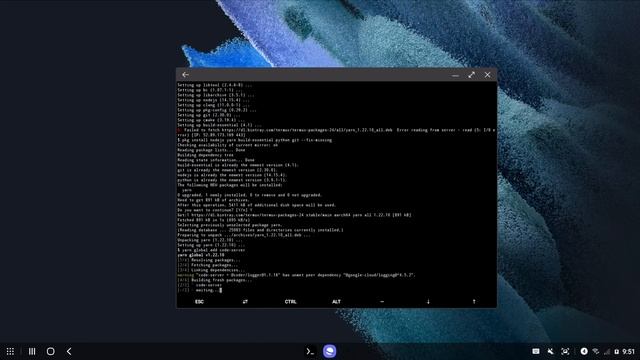
Task: Open the clock showing 9:51
Action: point(629,351)
